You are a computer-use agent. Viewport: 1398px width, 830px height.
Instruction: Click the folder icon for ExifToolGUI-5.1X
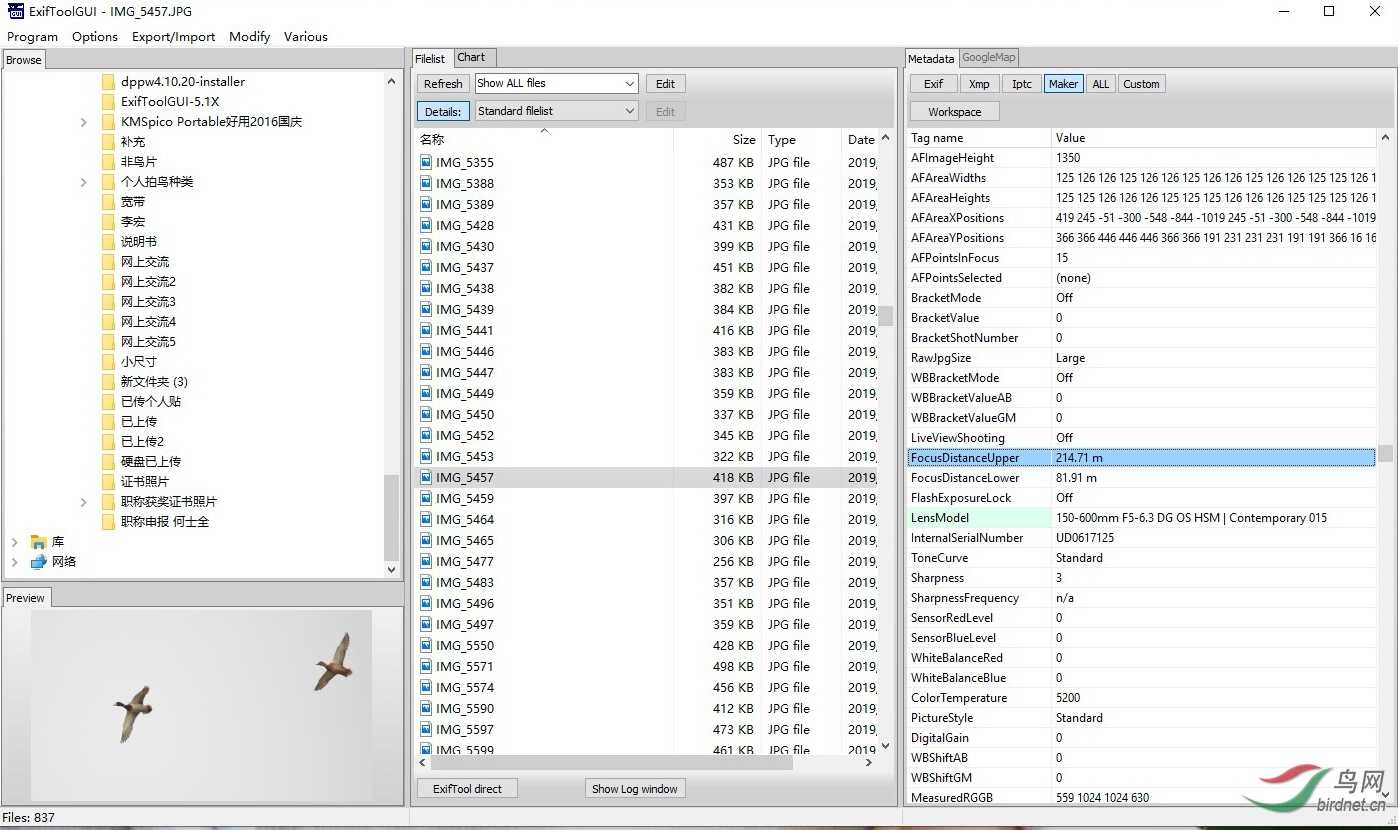108,101
